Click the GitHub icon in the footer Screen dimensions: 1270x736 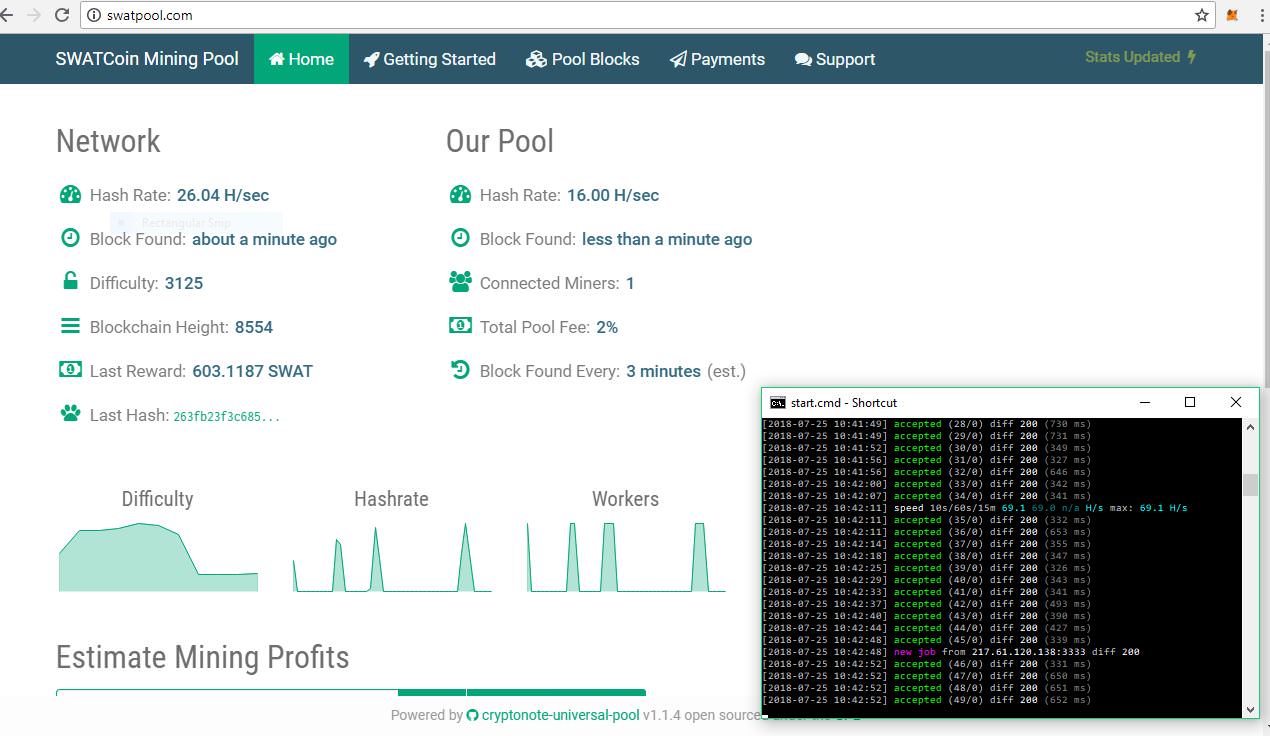[472, 715]
